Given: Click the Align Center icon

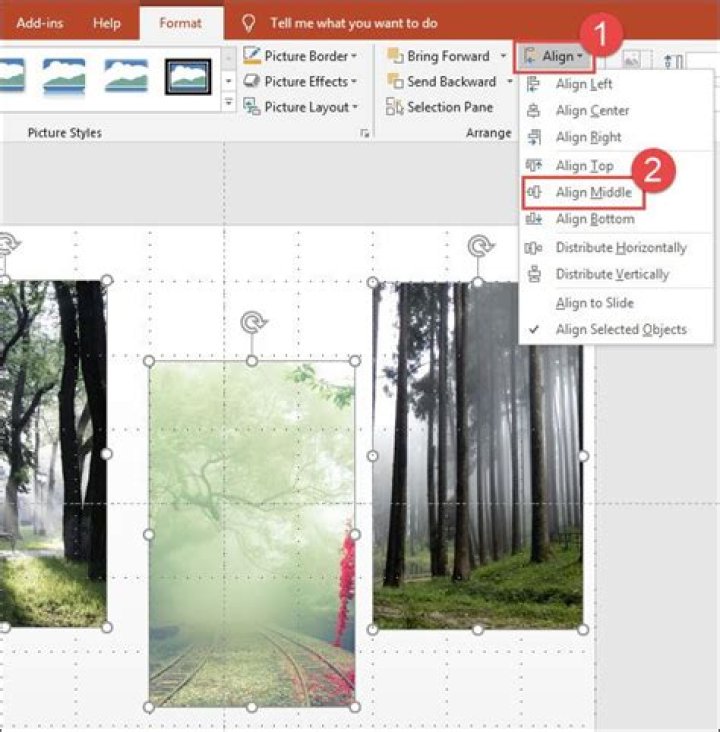Looking at the screenshot, I should (x=533, y=111).
